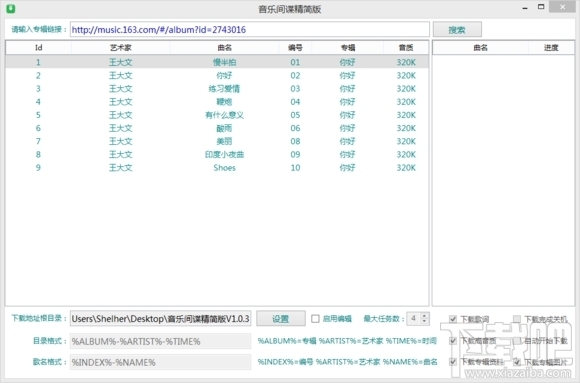Screen dimensions: 580x383
Task: Click the download root directory path field
Action: (161, 319)
